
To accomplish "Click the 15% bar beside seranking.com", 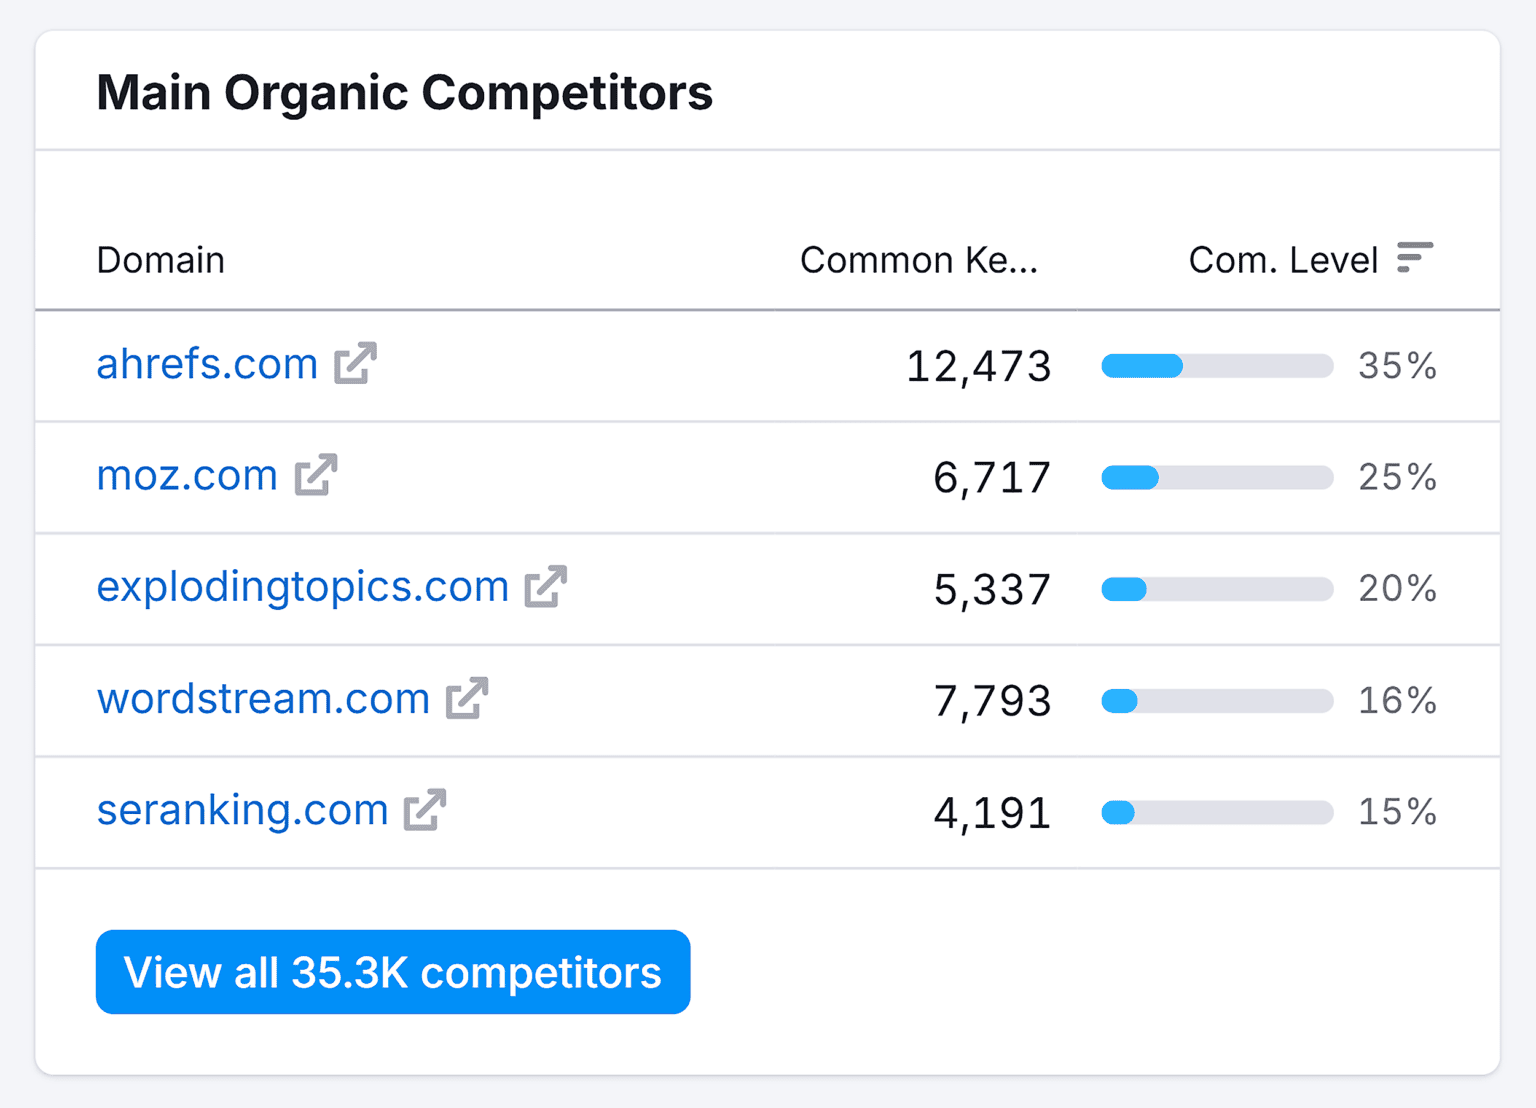I will coord(1216,813).
